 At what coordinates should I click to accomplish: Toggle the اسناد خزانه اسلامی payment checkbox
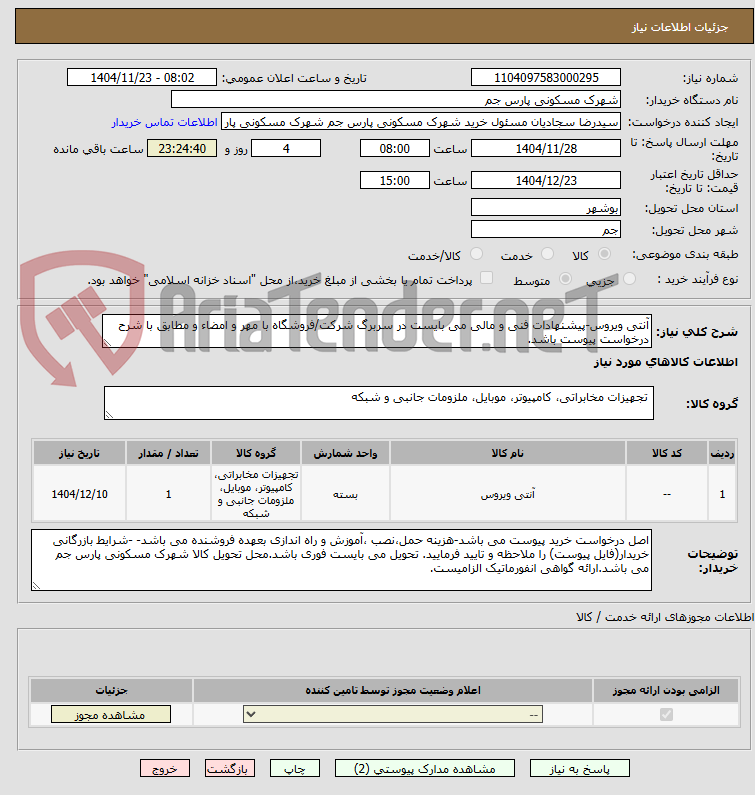[x=486, y=278]
